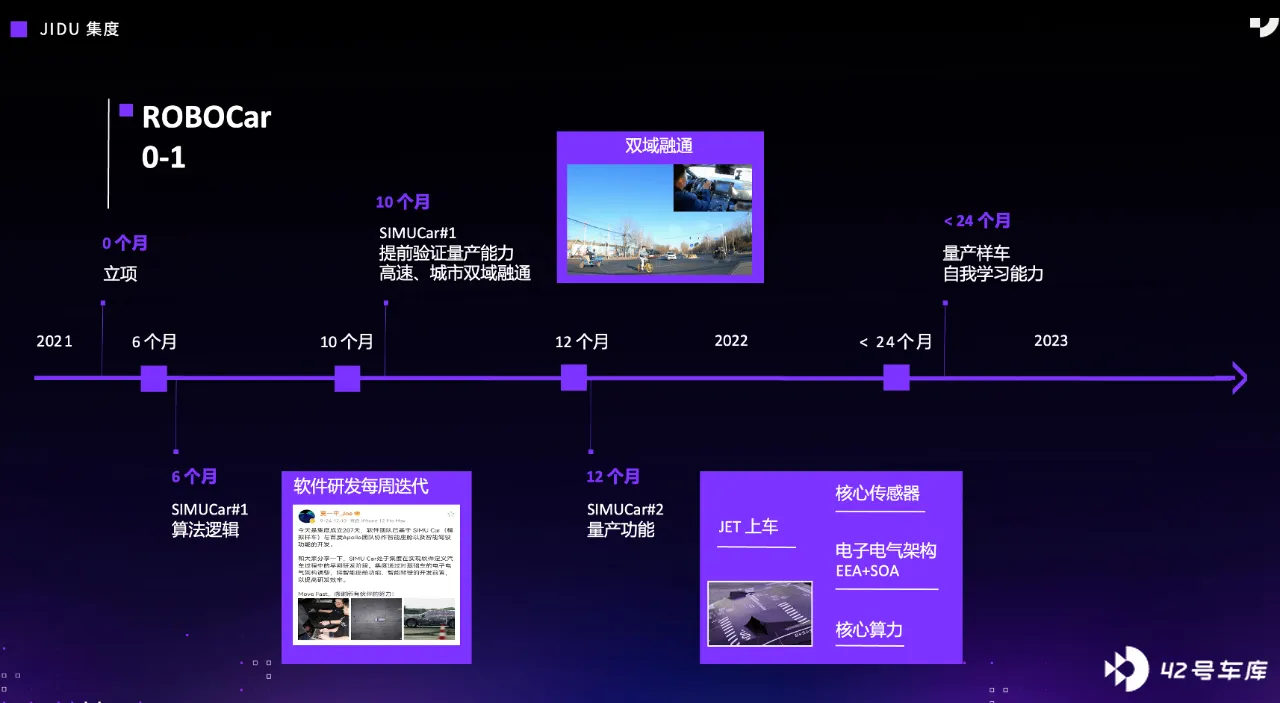Click the 提前验证量产能力 text line

[446, 253]
